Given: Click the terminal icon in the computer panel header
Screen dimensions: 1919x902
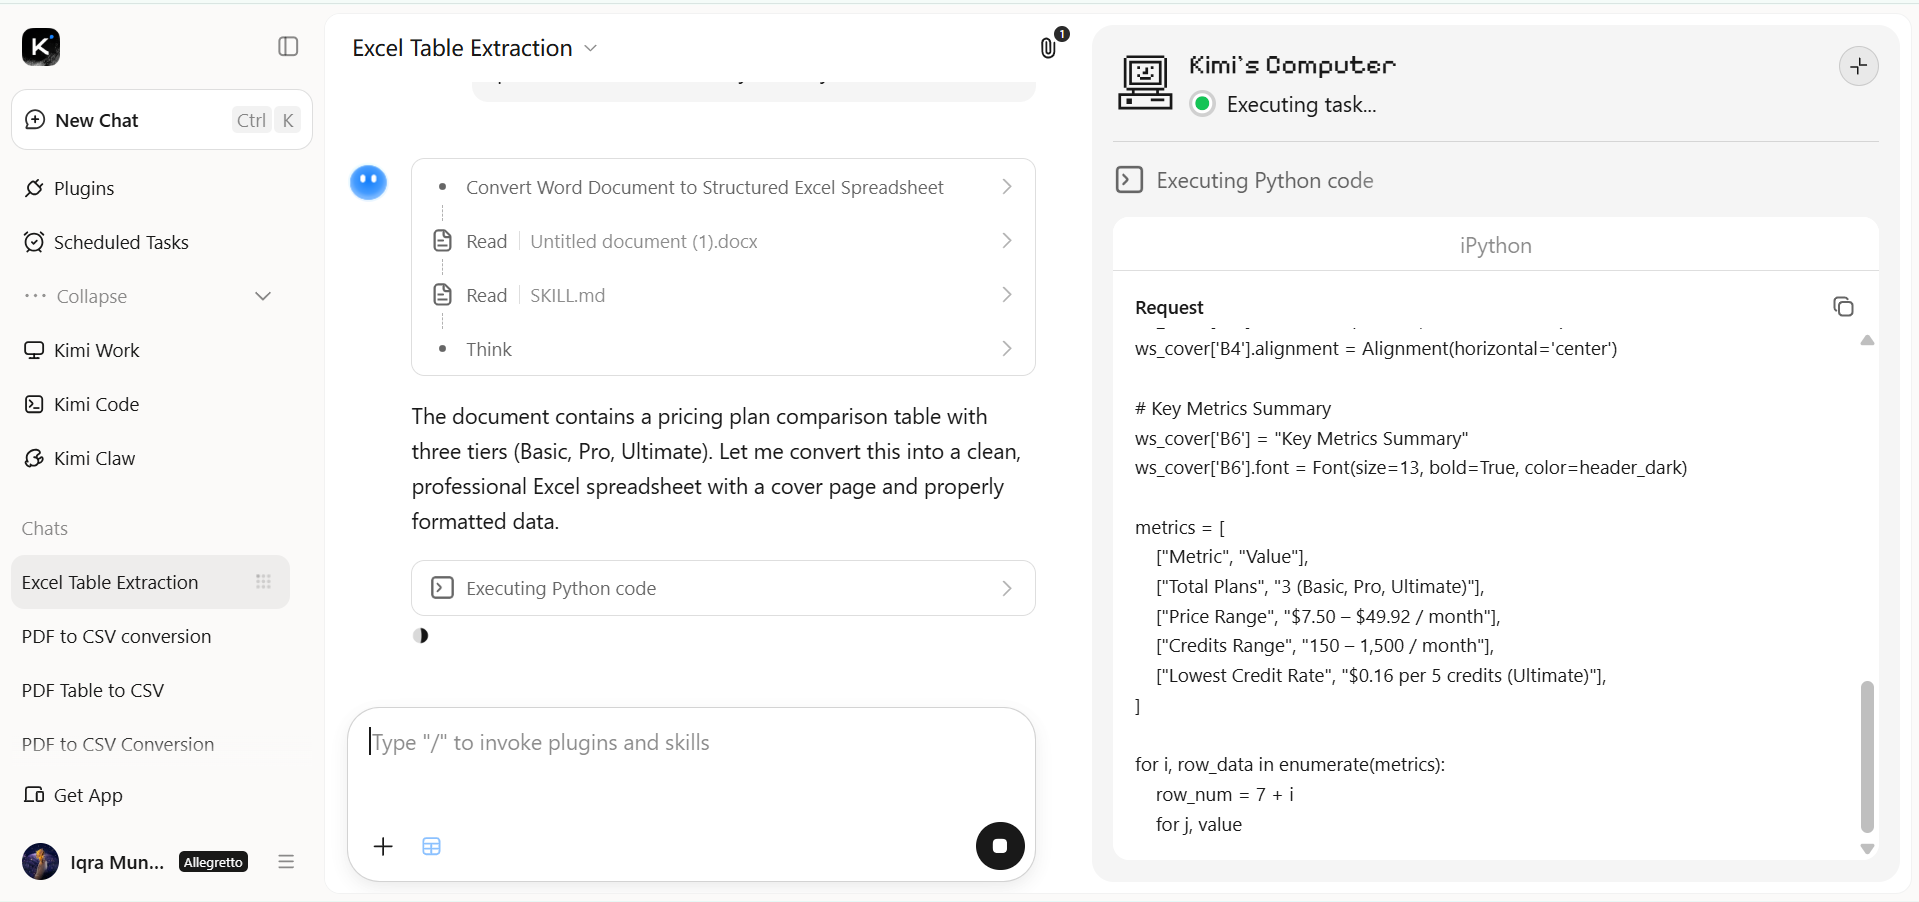Looking at the screenshot, I should coord(1129,180).
